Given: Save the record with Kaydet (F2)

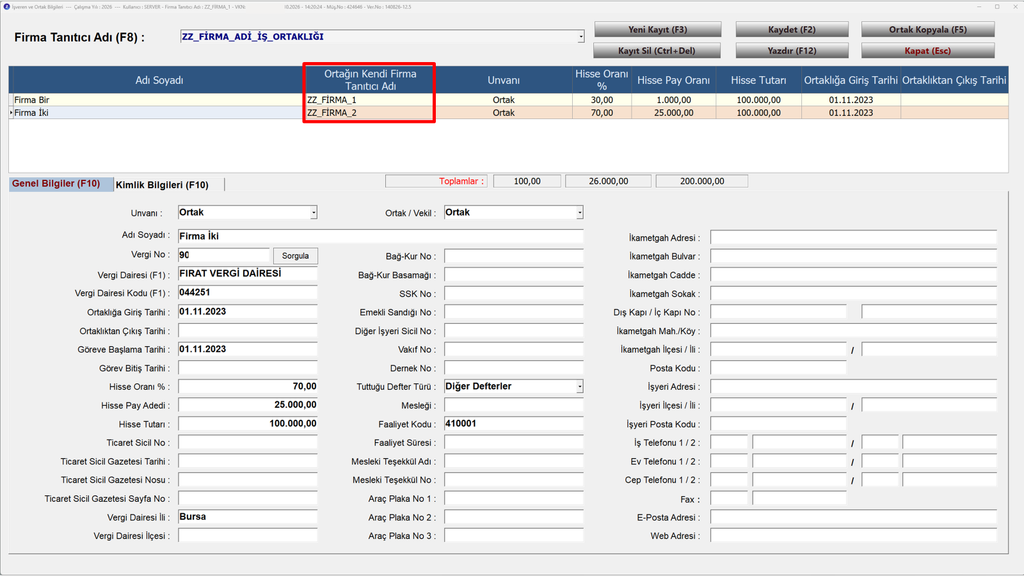Looking at the screenshot, I should [792, 29].
